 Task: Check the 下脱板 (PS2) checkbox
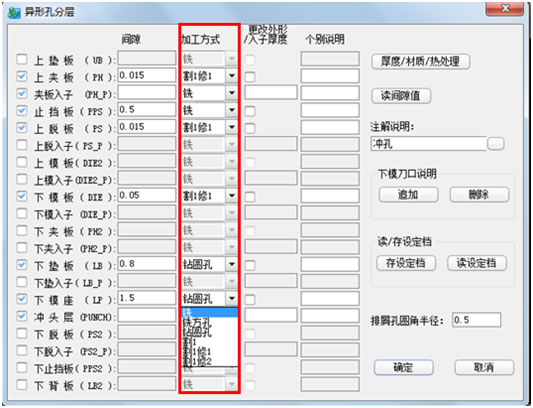tap(22, 333)
